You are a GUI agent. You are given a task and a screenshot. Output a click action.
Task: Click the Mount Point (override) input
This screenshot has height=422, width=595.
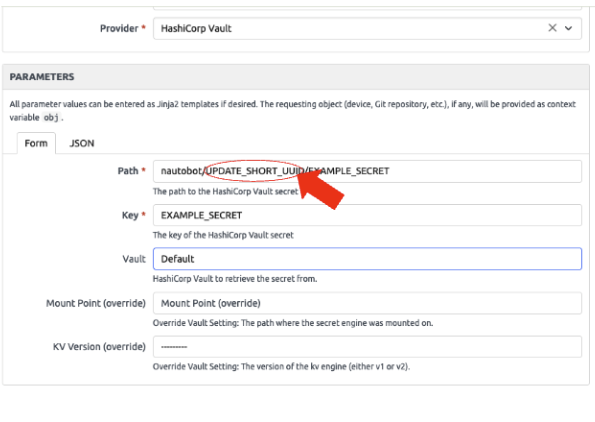(367, 303)
